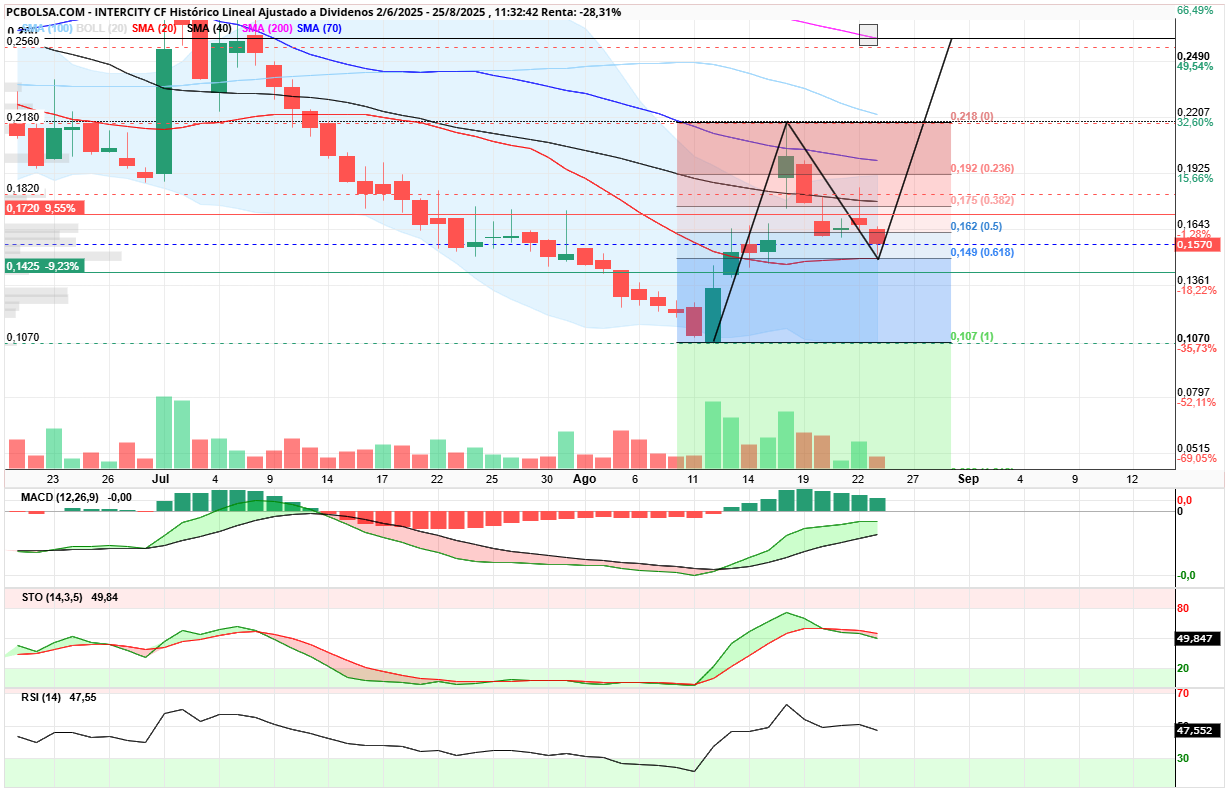Select the red SMA (20) legend label
The width and height of the screenshot is (1229, 792).
pyautogui.click(x=153, y=28)
